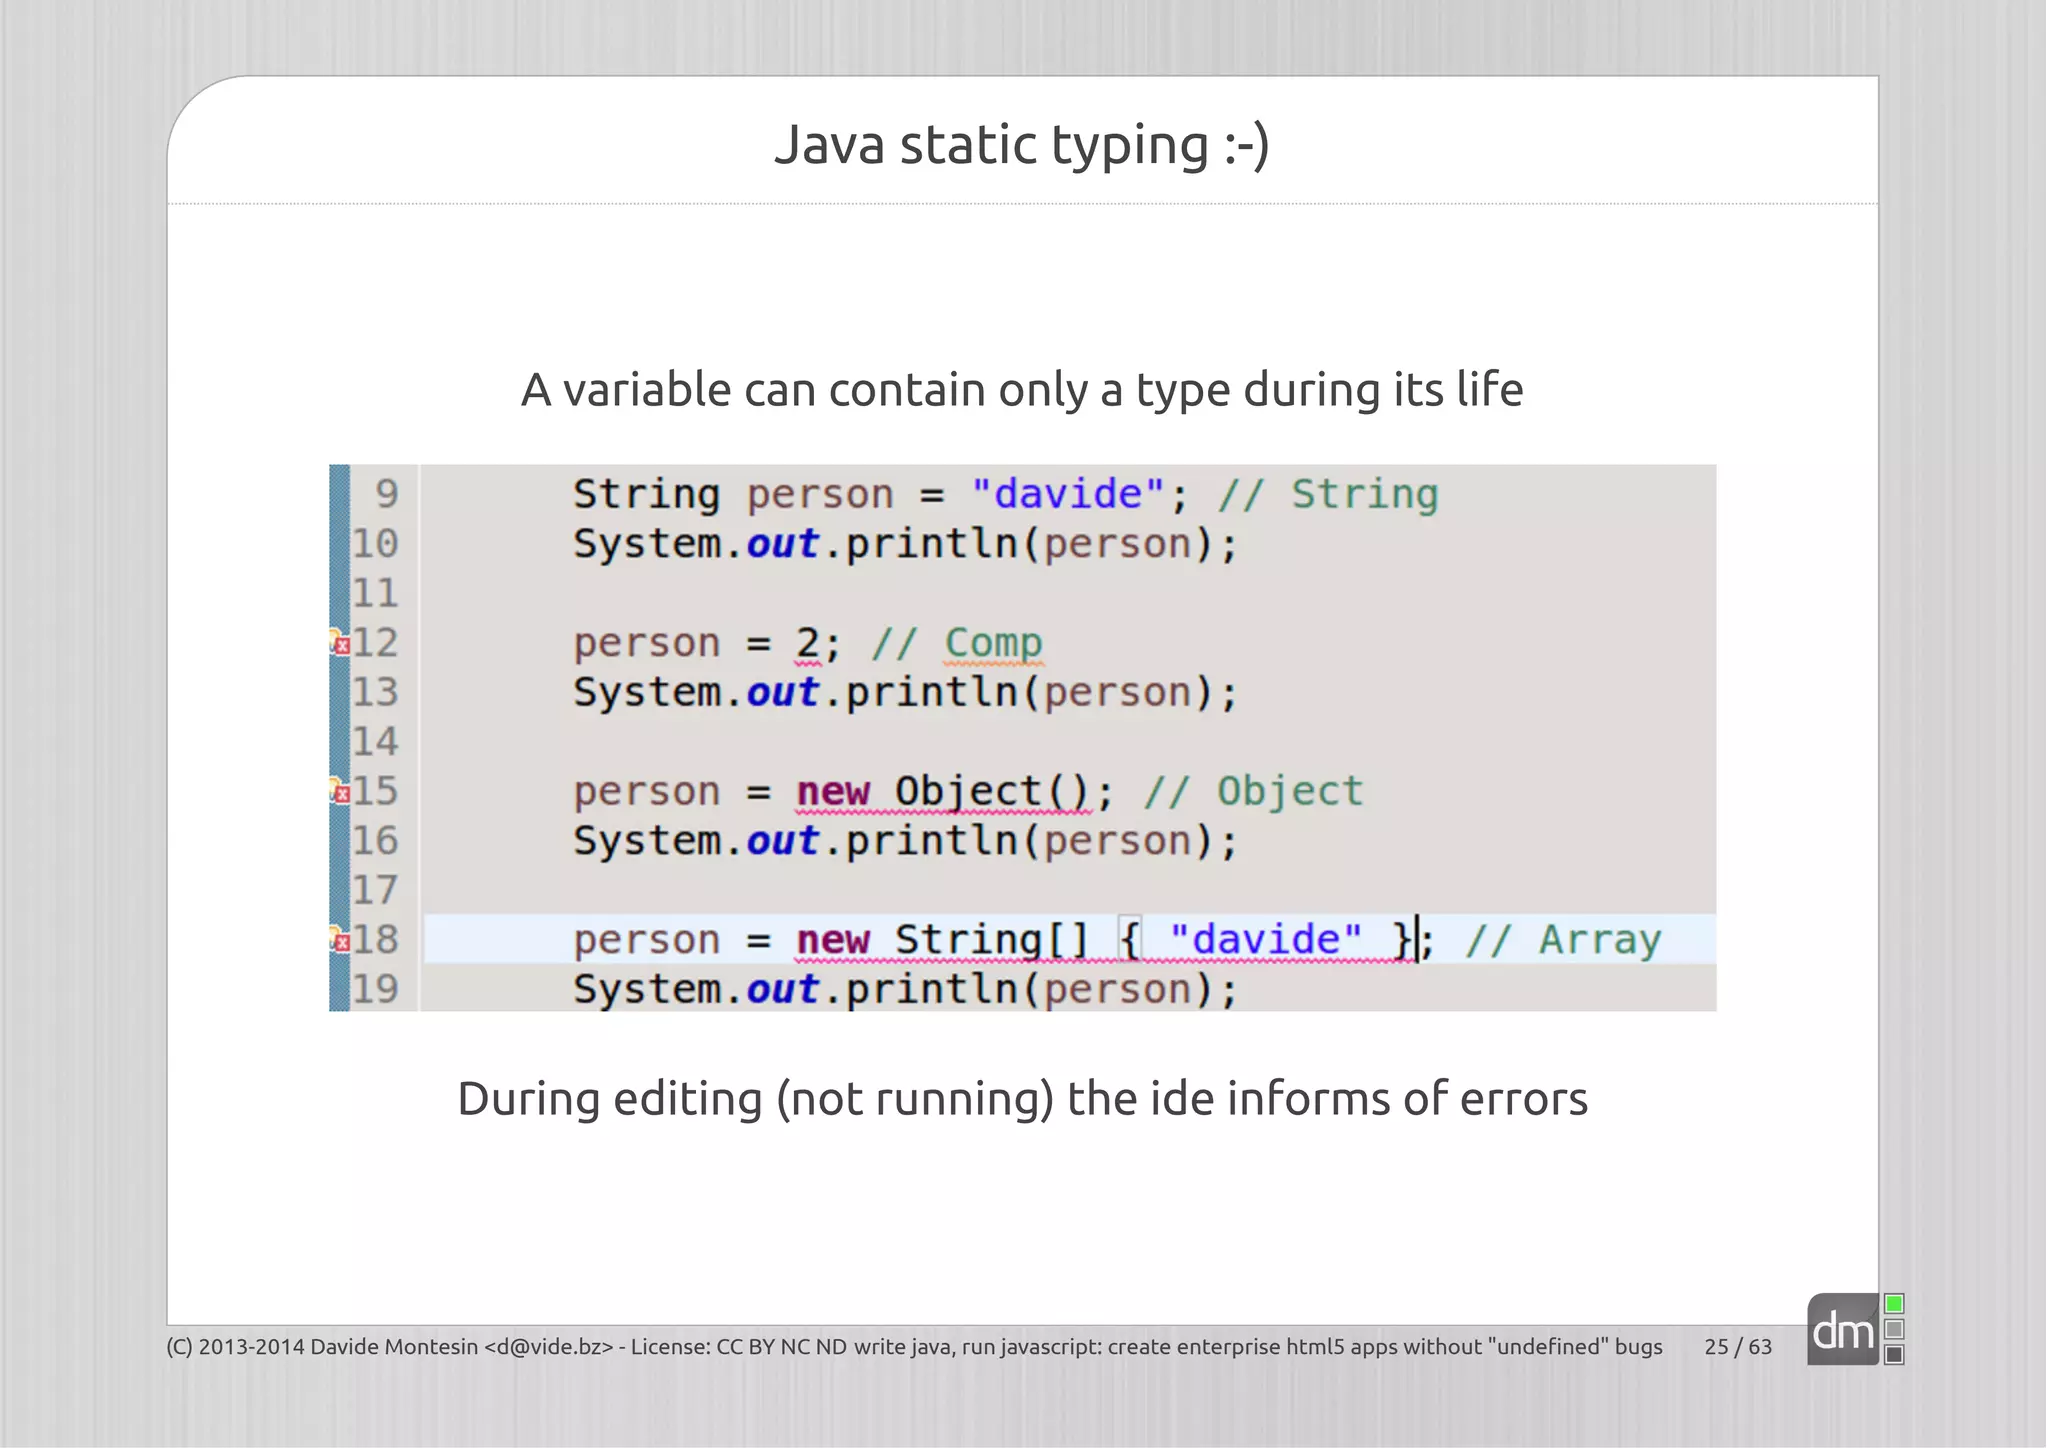This screenshot has width=2048, height=1448.
Task: Click the error marker icon on line 18
Action: [x=340, y=939]
